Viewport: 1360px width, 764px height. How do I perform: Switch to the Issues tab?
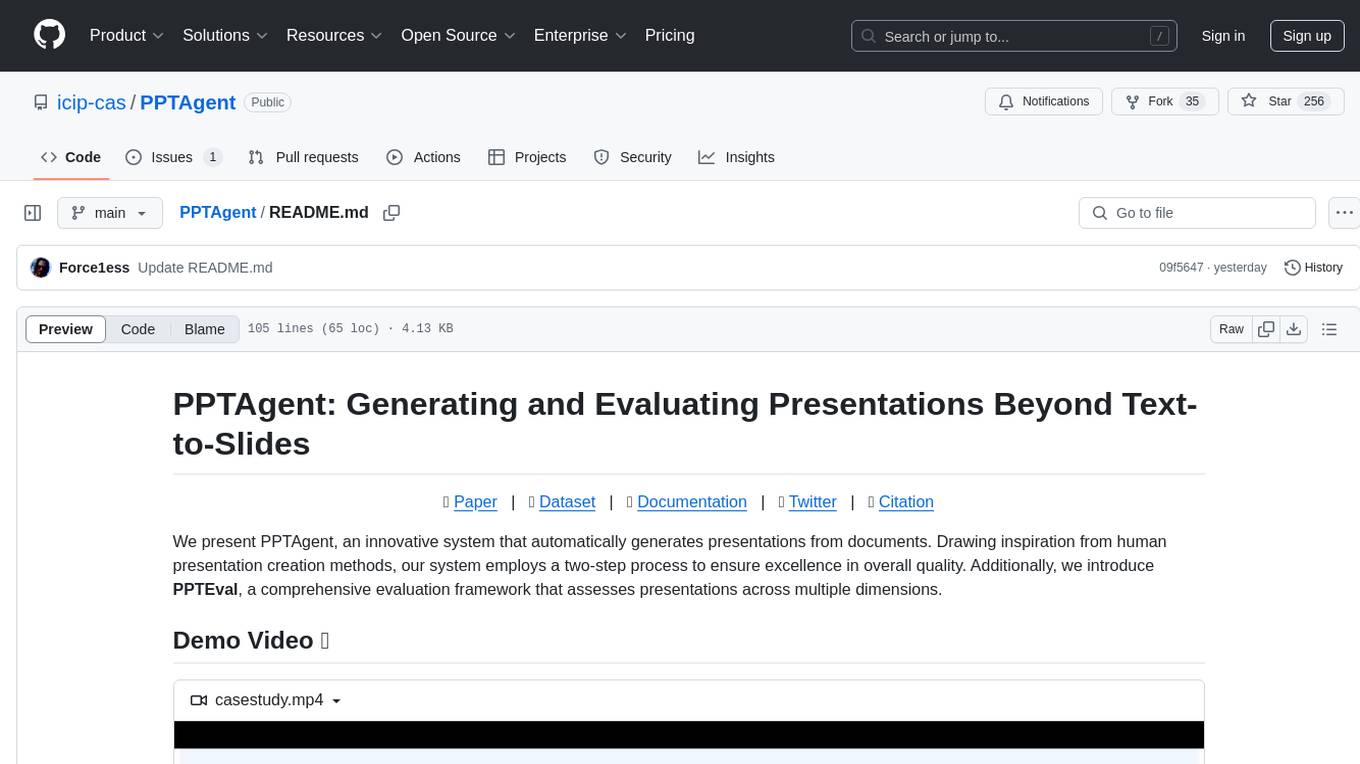(173, 157)
